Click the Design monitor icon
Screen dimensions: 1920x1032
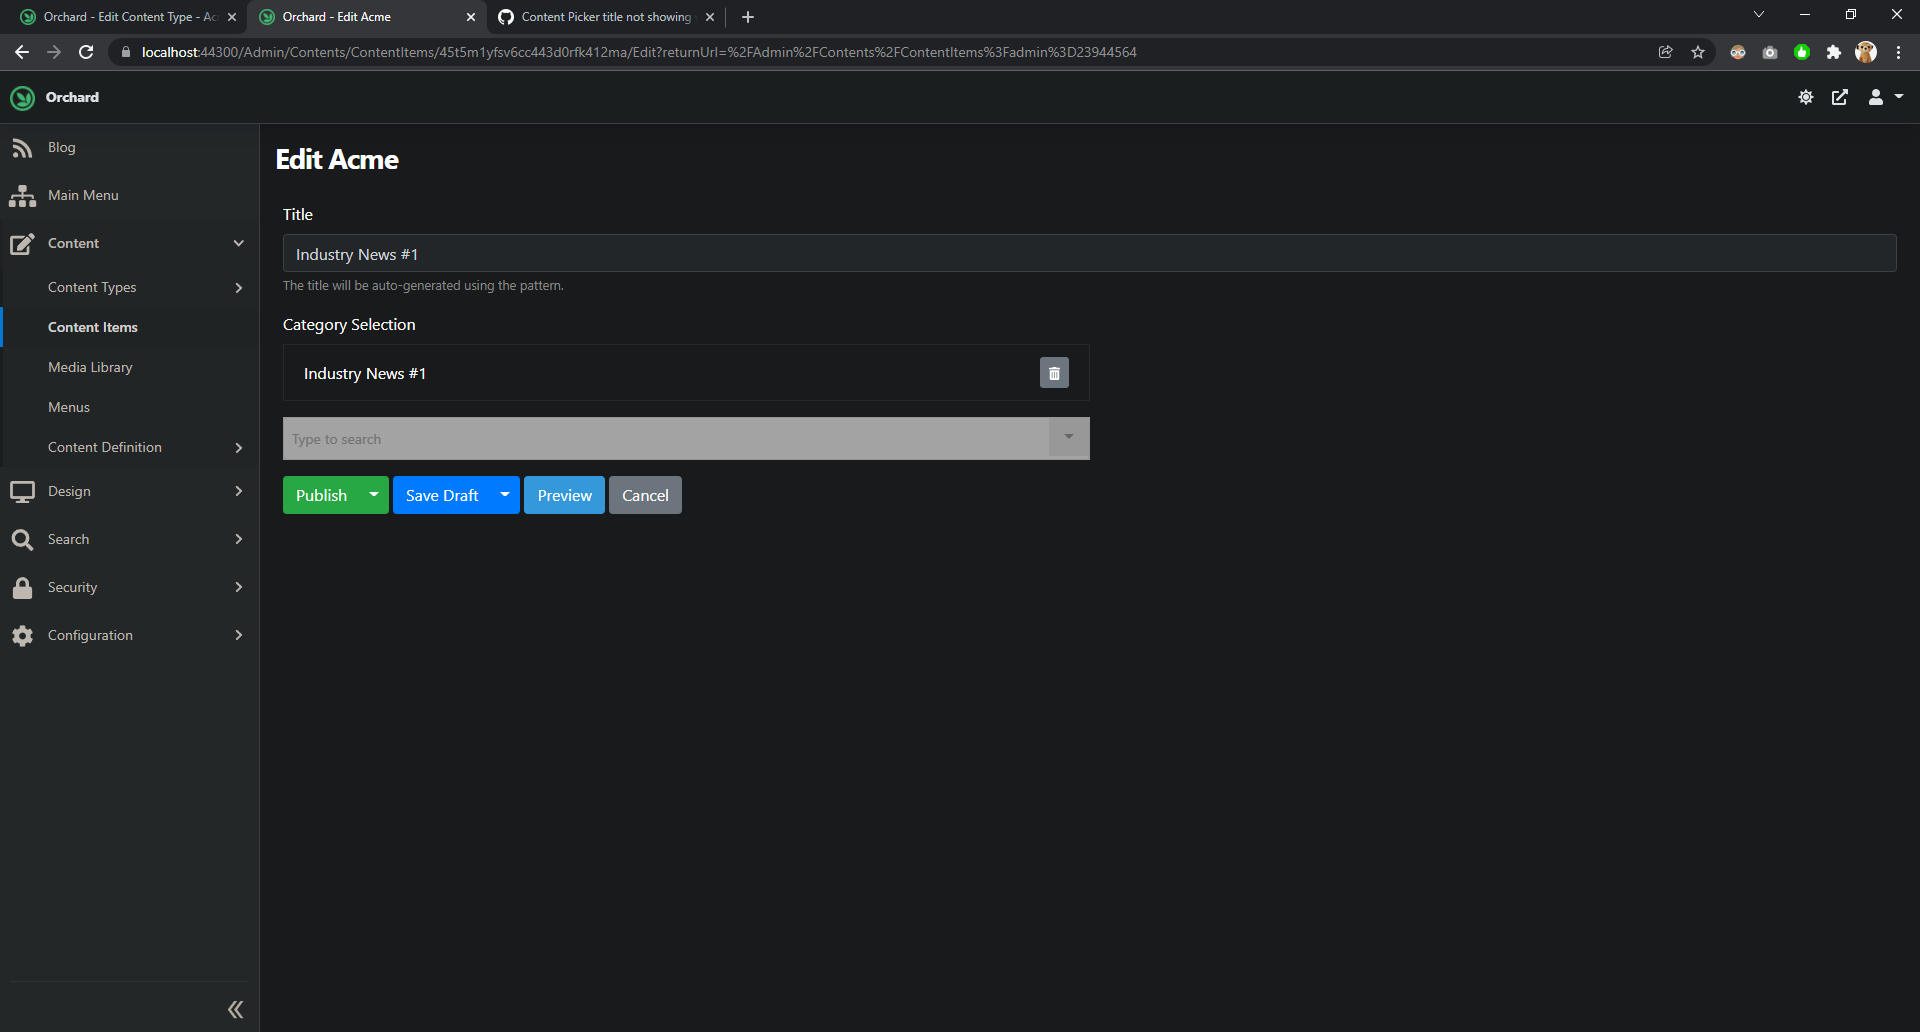tap(22, 492)
